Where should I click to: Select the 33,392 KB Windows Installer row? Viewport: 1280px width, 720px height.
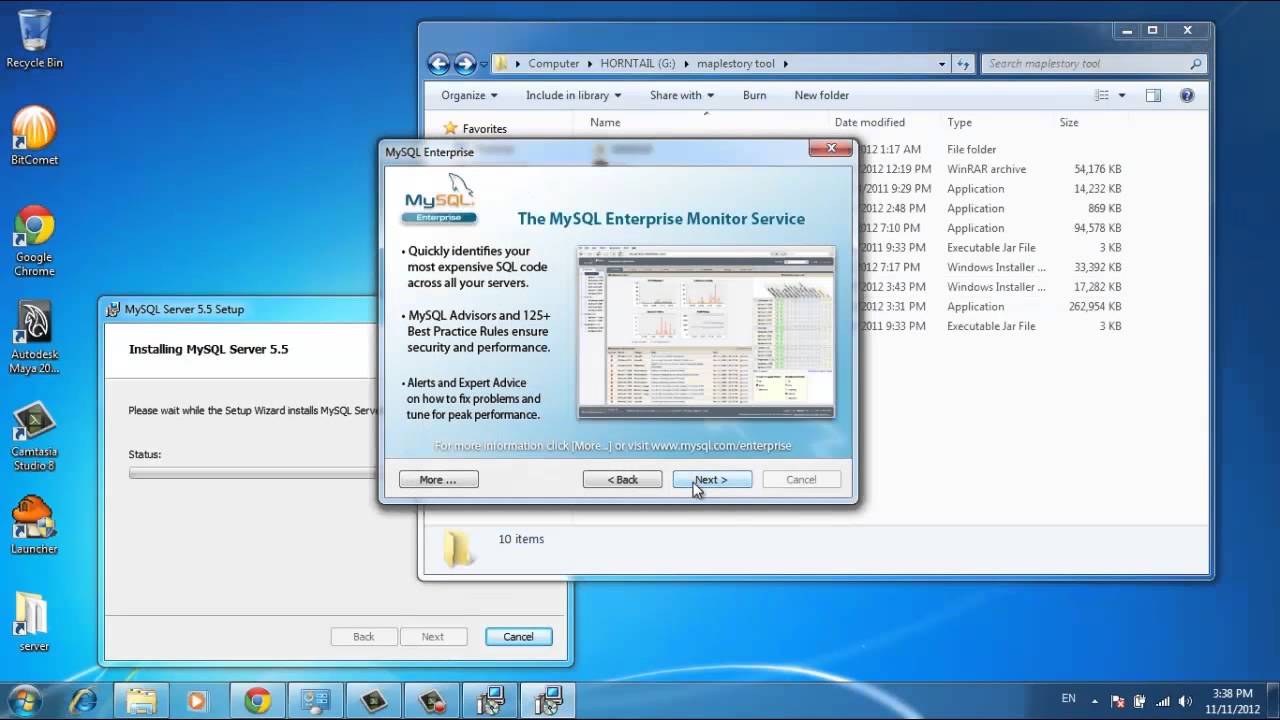990,267
